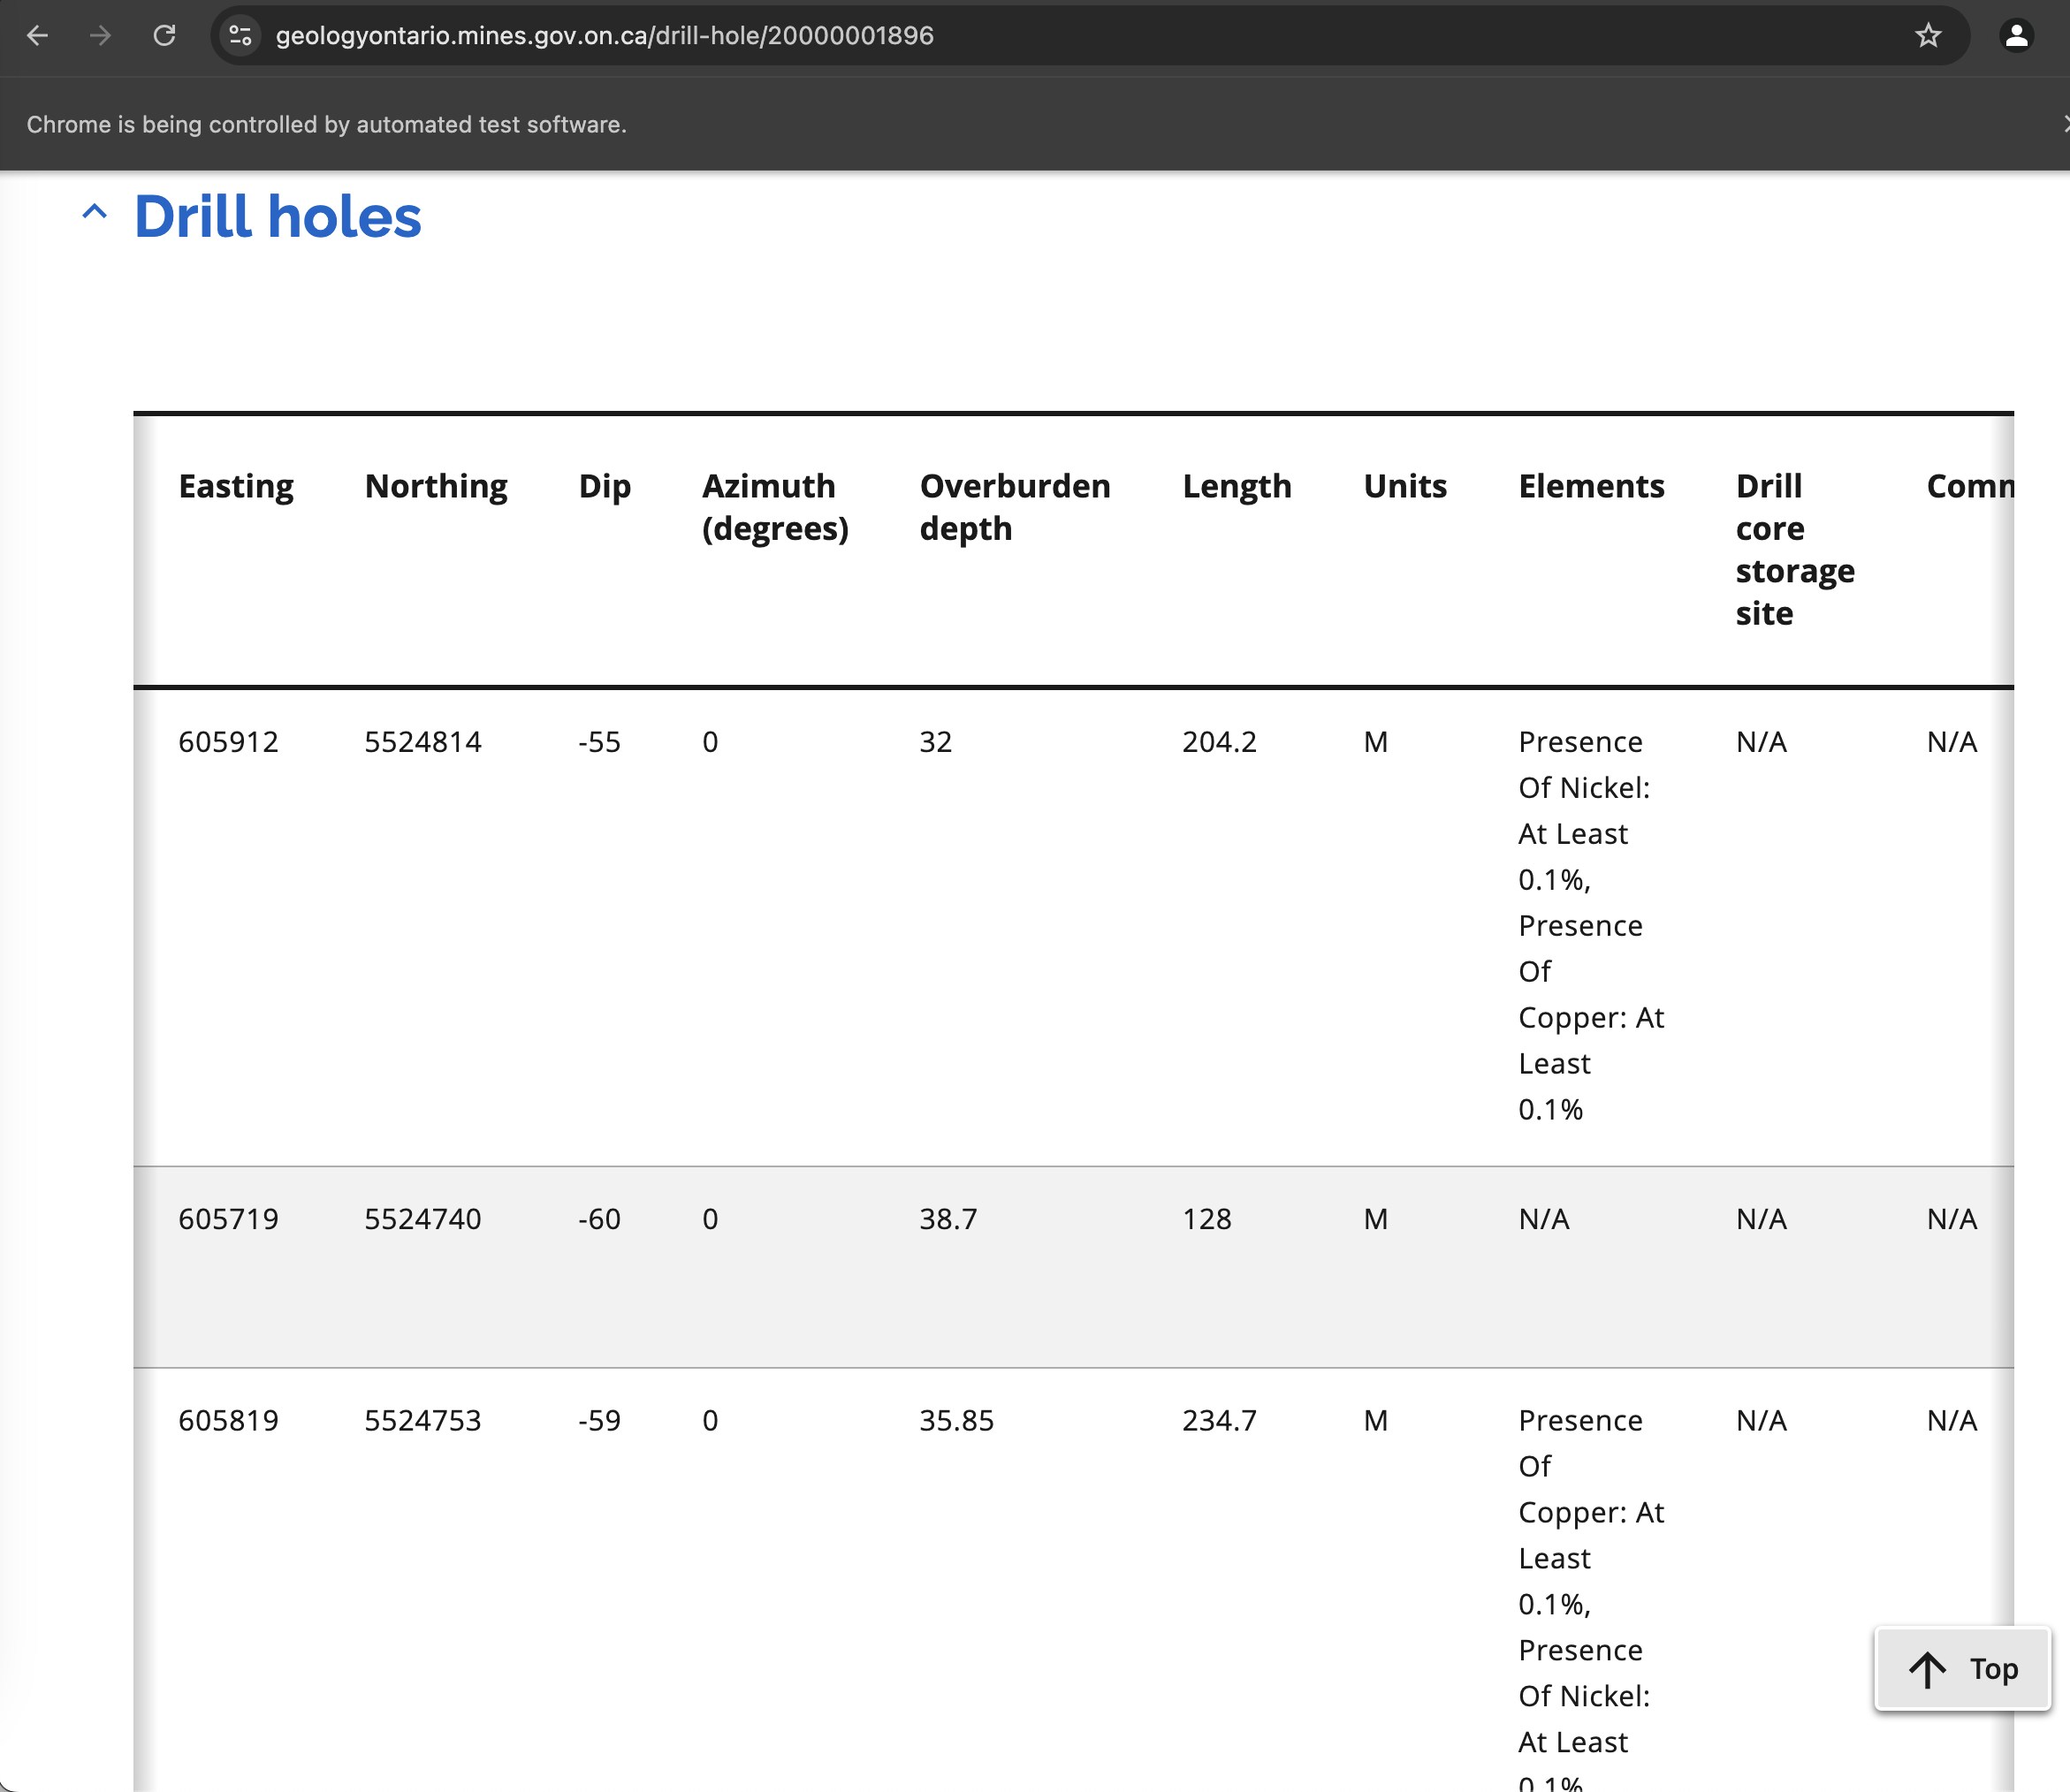This screenshot has height=1792, width=2070.
Task: Select the row with easting 605719
Action: tap(228, 1219)
